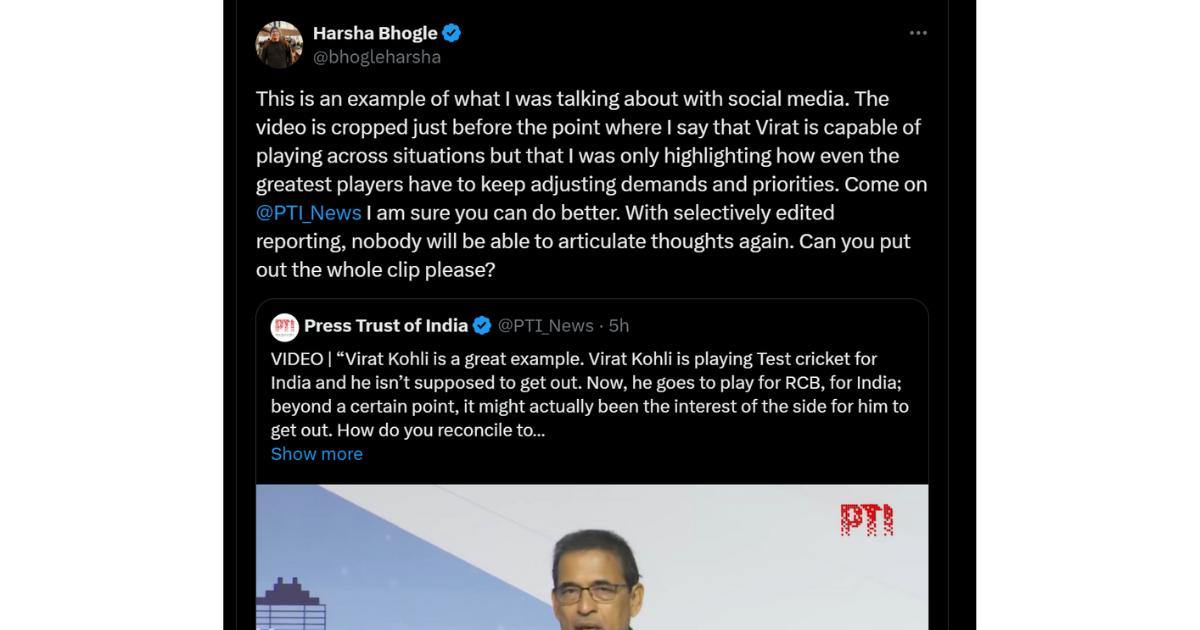Image resolution: width=1200 pixels, height=630 pixels.
Task: Open the @PTI_News handle in the quoted tweet
Action: (x=546, y=326)
